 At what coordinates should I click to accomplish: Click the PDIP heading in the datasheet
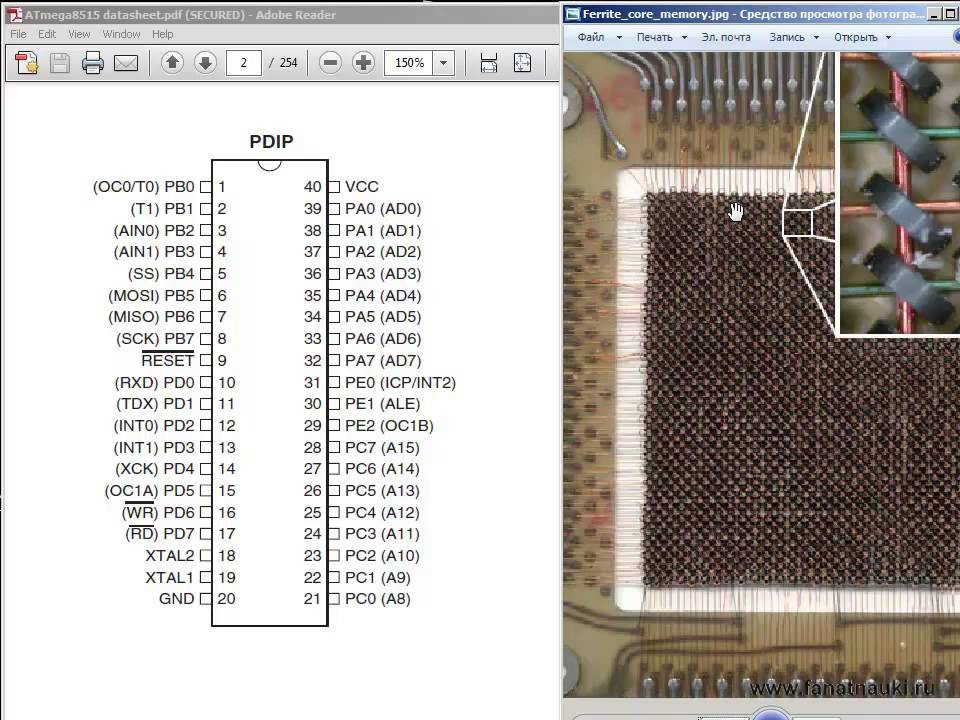point(271,141)
